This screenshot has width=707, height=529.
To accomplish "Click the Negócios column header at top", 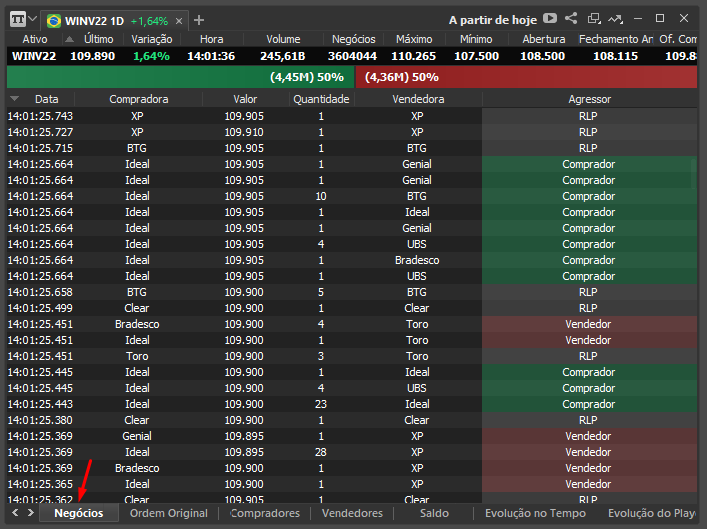I will click(x=354, y=39).
